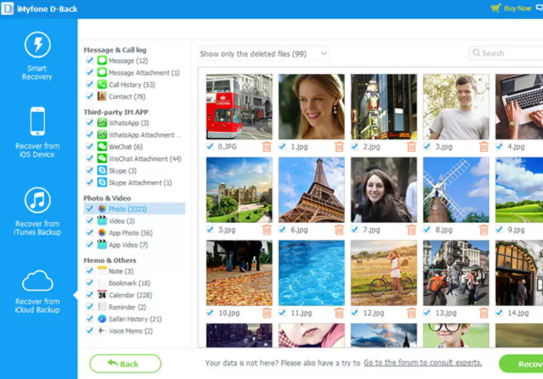The width and height of the screenshot is (543, 379).
Task: Open 'Go to the forum to consult experts' link
Action: coord(423,363)
